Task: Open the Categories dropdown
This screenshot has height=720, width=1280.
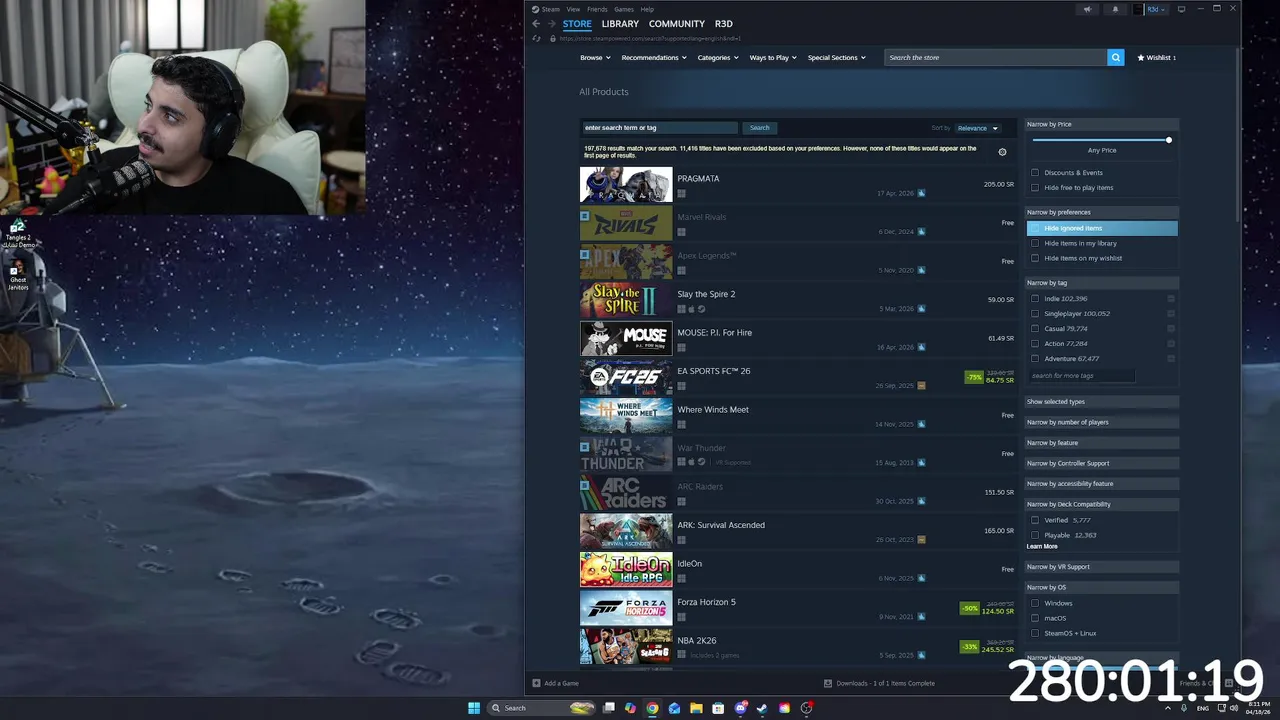Action: click(x=718, y=57)
